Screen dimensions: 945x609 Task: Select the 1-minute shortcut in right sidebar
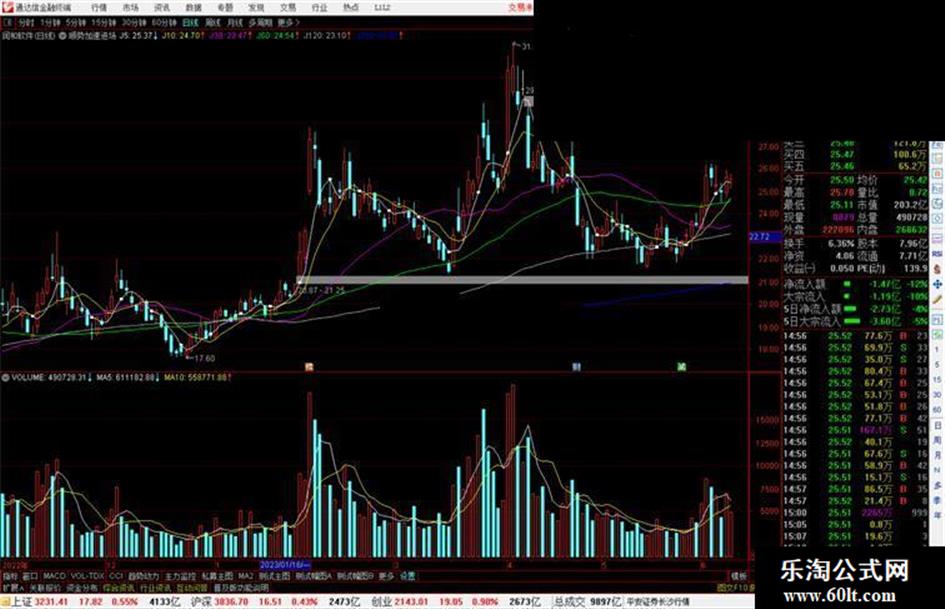(x=938, y=349)
